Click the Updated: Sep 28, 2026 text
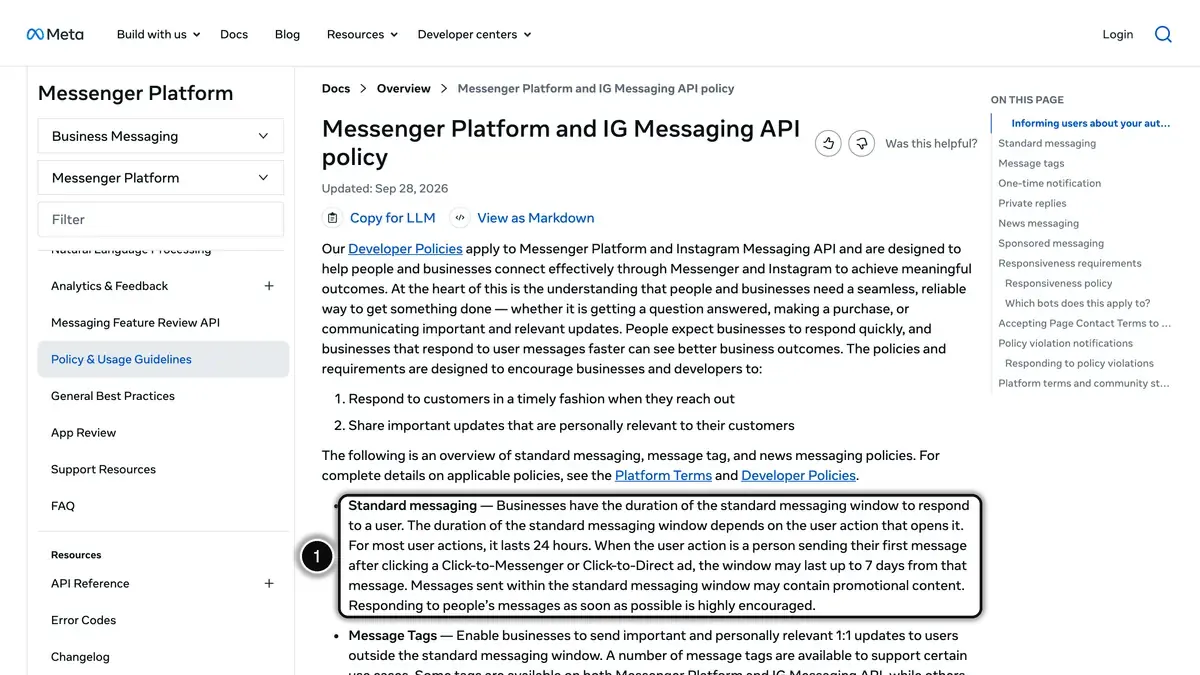 [385, 188]
